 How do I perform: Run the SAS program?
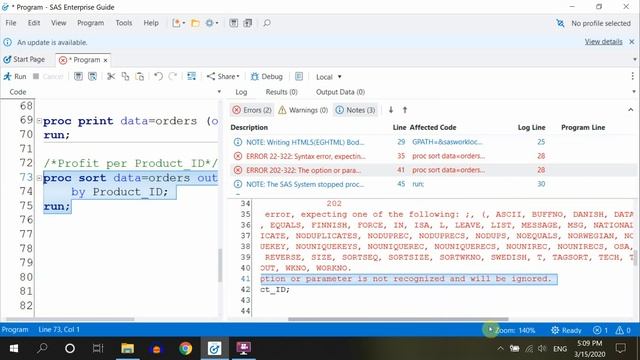coord(15,77)
